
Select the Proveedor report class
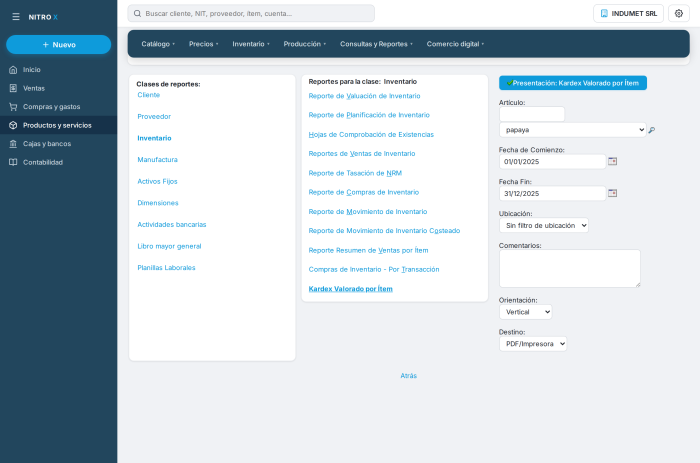pos(154,116)
